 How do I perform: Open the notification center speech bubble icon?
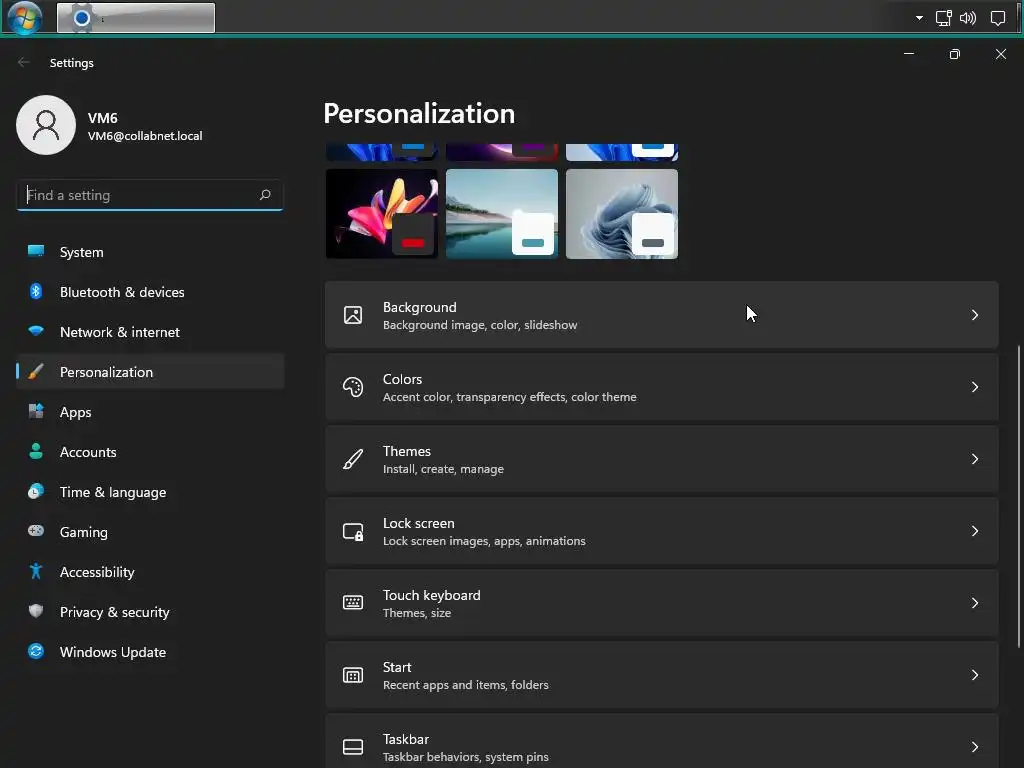click(x=998, y=18)
